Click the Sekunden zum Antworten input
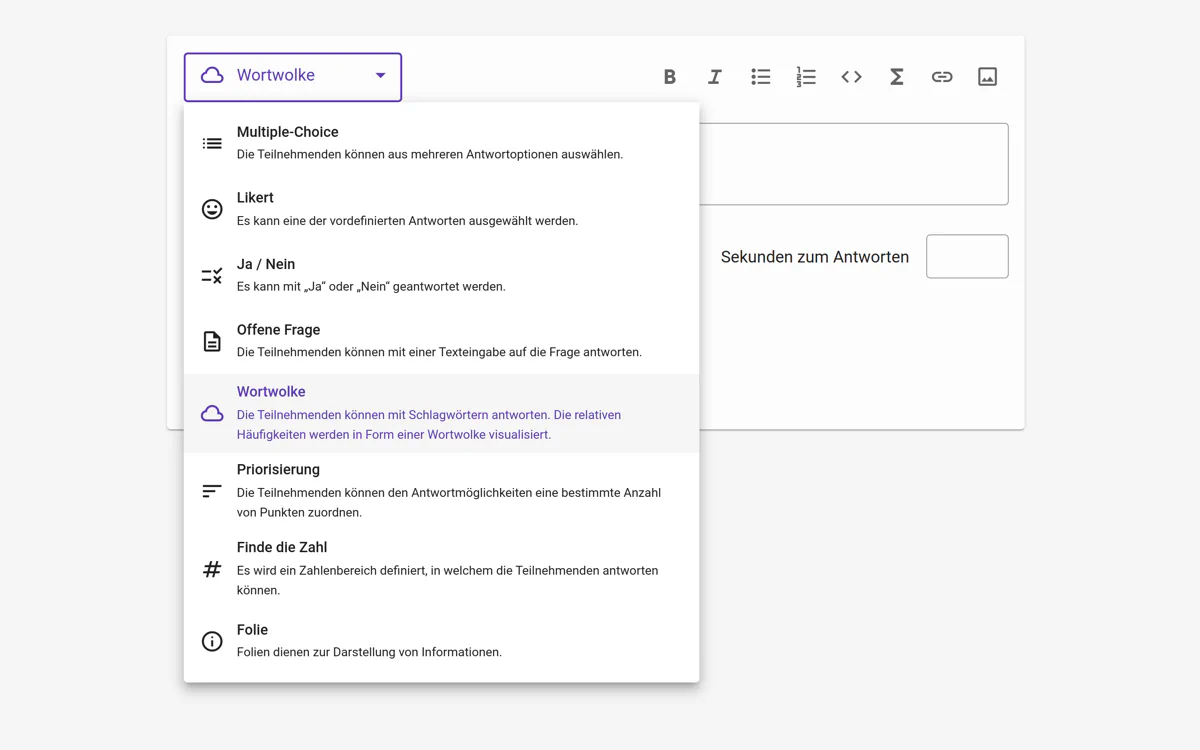Screen dimensions: 1200x750 [x=966, y=257]
